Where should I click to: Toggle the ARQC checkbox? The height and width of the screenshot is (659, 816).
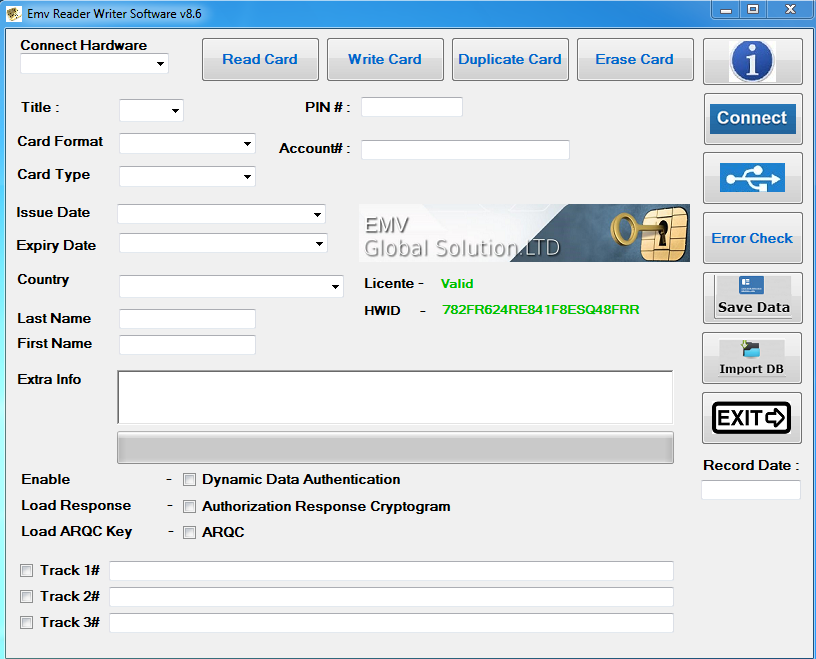click(189, 532)
